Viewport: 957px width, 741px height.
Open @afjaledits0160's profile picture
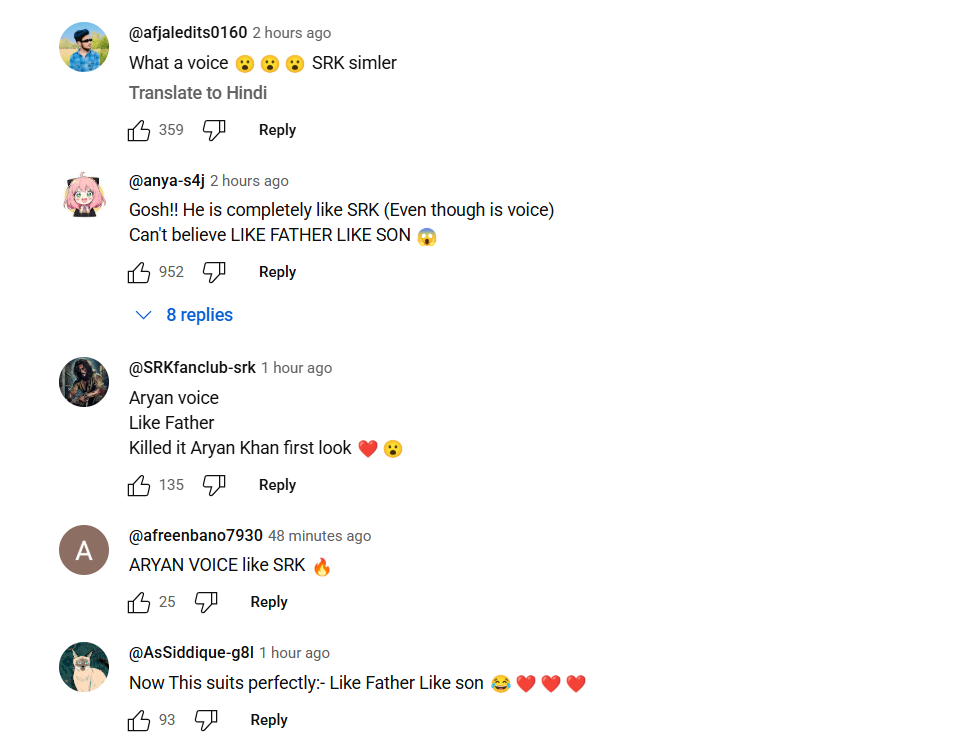[x=84, y=47]
